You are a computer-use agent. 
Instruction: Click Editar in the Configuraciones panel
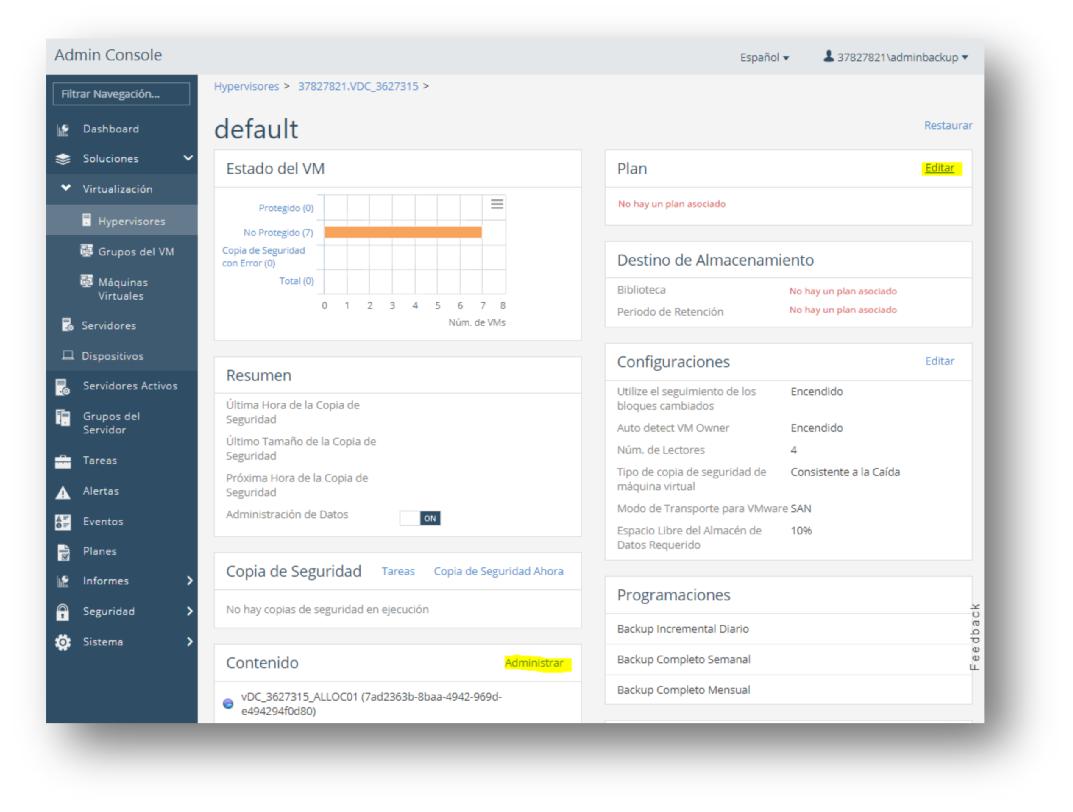[x=940, y=361]
